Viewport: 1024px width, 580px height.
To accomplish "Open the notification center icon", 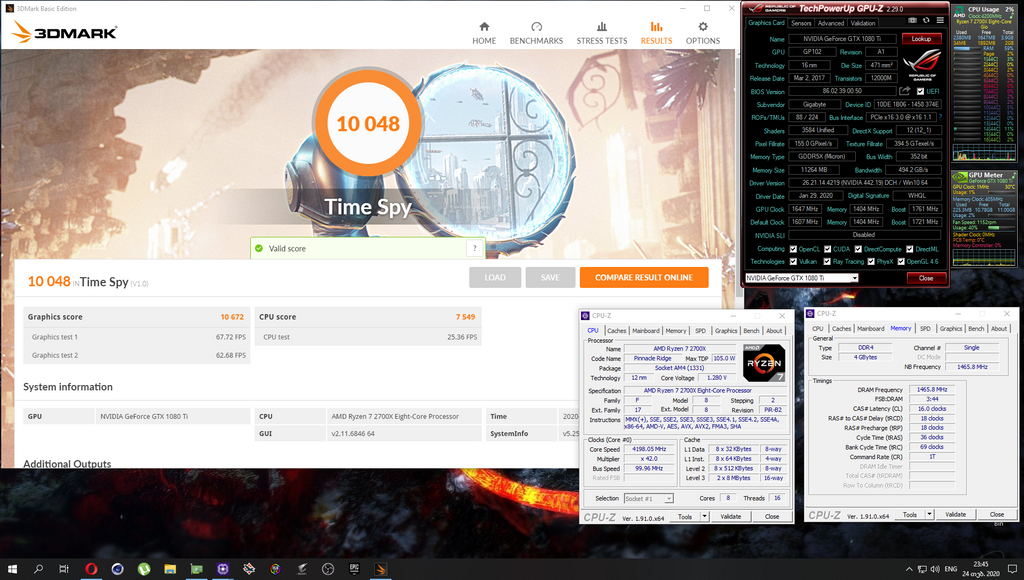I will [x=1012, y=569].
